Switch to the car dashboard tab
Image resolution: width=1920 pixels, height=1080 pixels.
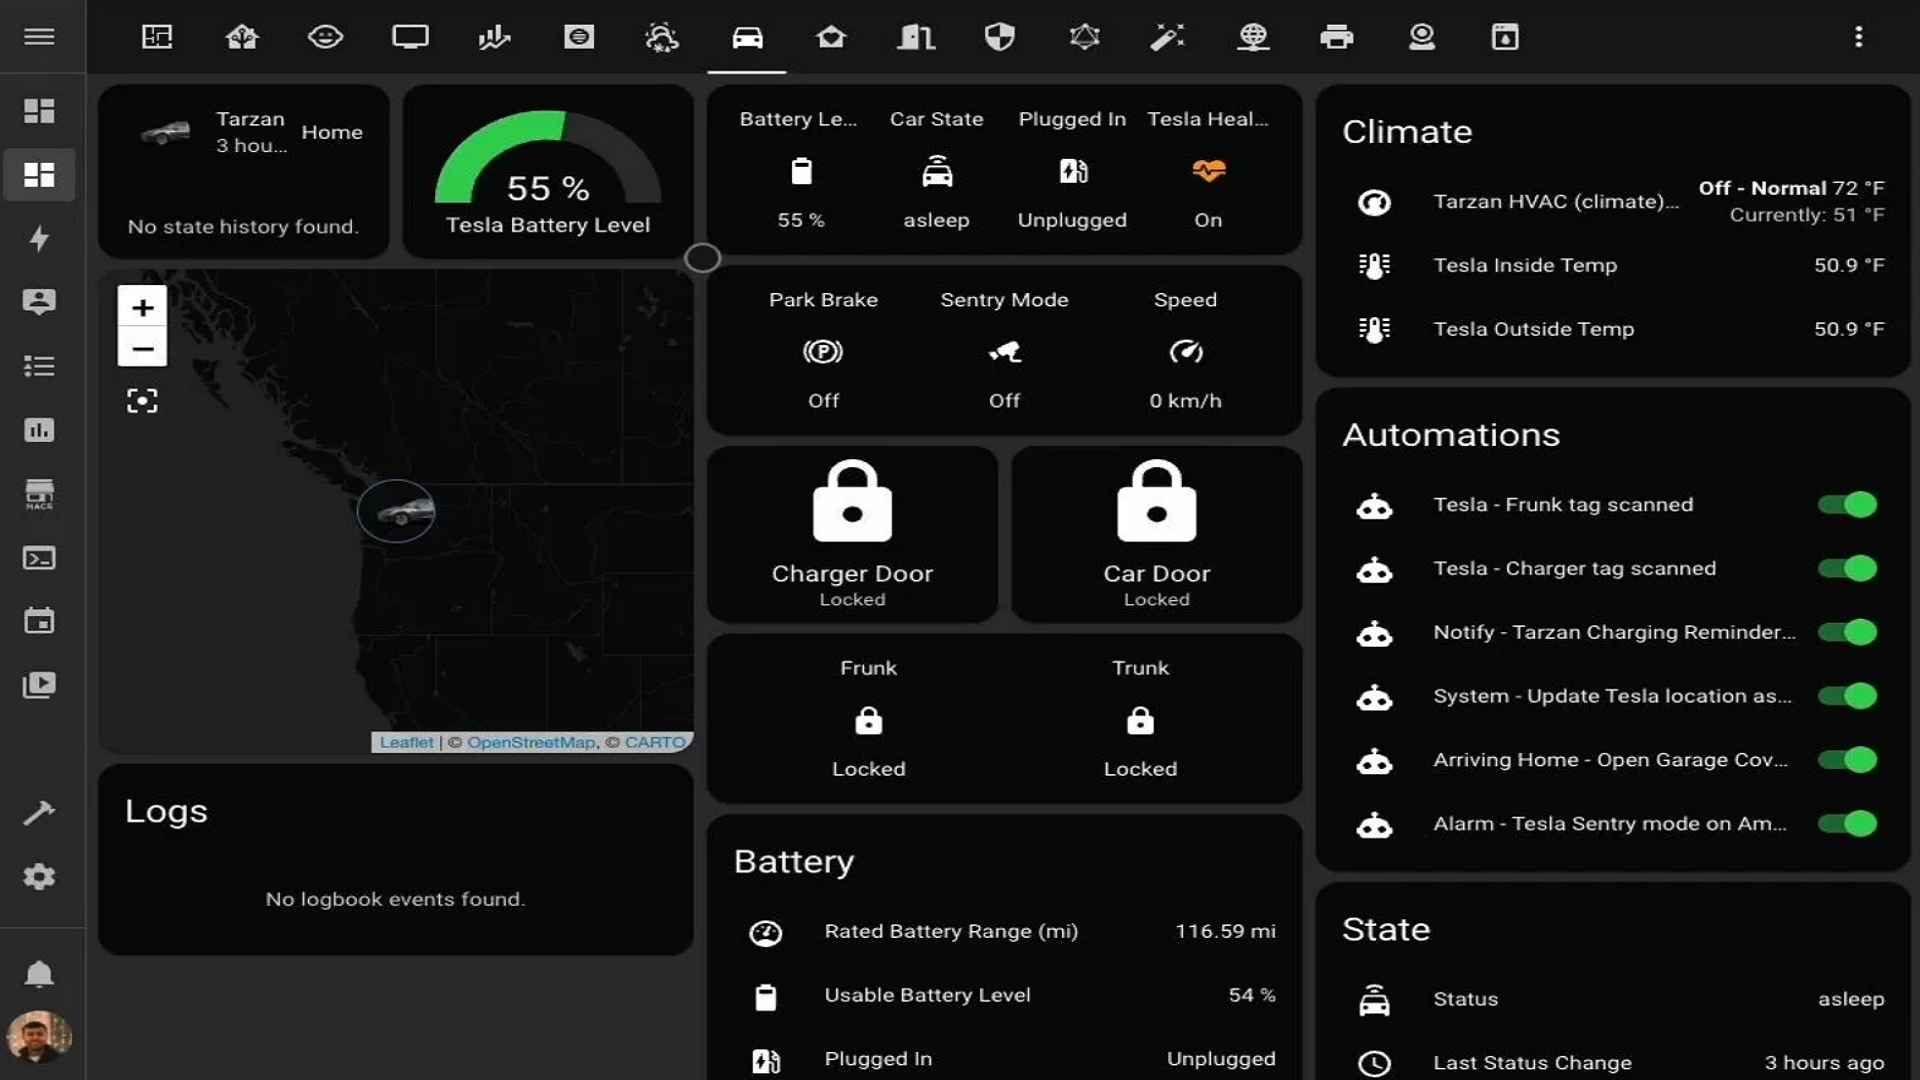(x=747, y=38)
